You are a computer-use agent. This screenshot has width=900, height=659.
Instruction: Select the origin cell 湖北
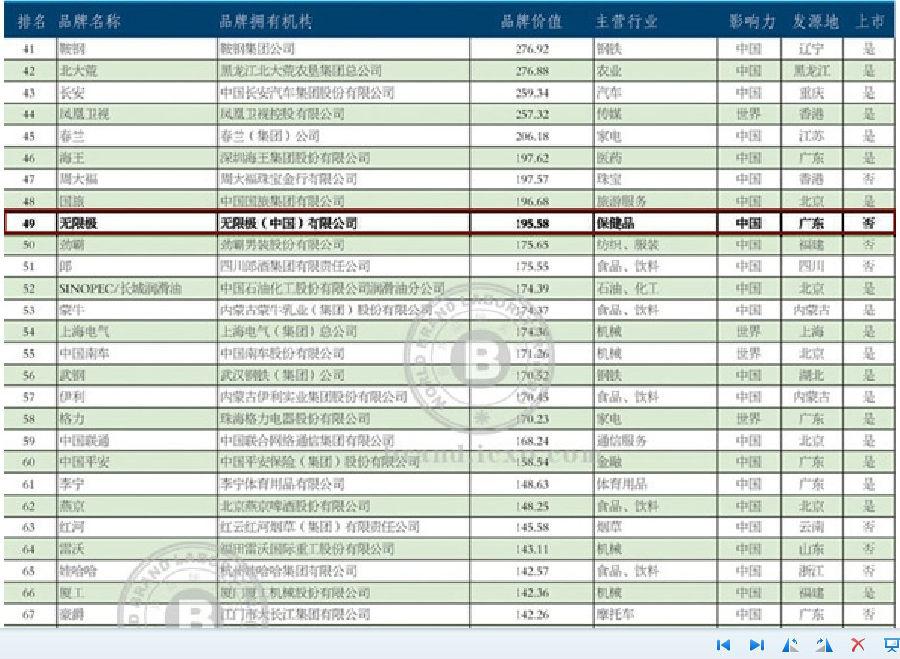click(812, 375)
